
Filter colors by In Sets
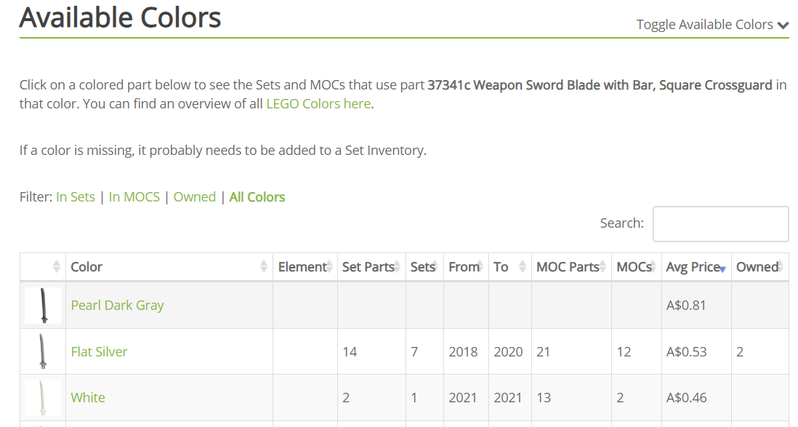(x=76, y=197)
